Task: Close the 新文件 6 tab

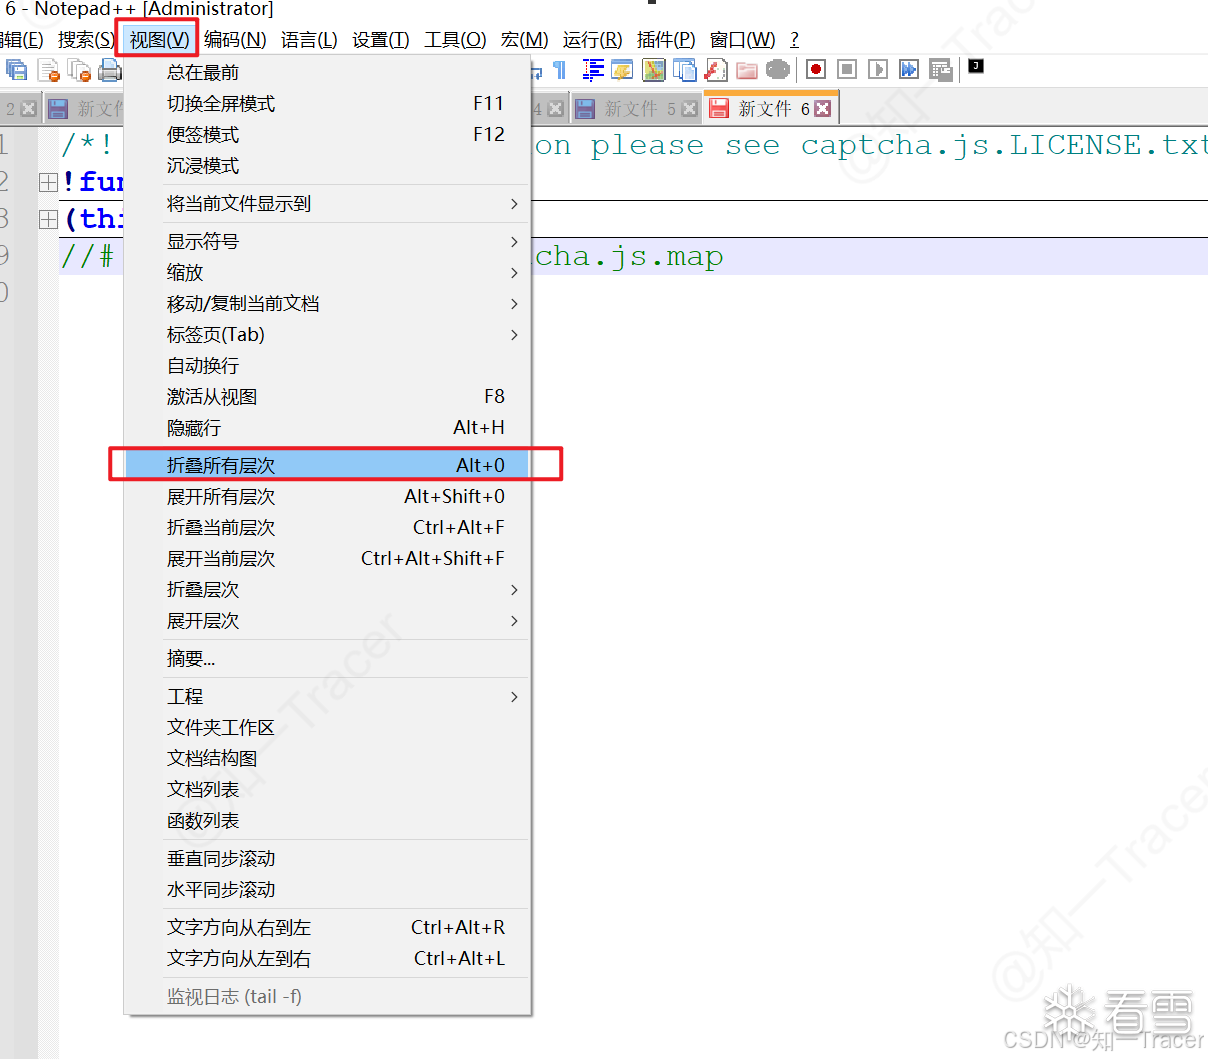Action: click(x=823, y=108)
